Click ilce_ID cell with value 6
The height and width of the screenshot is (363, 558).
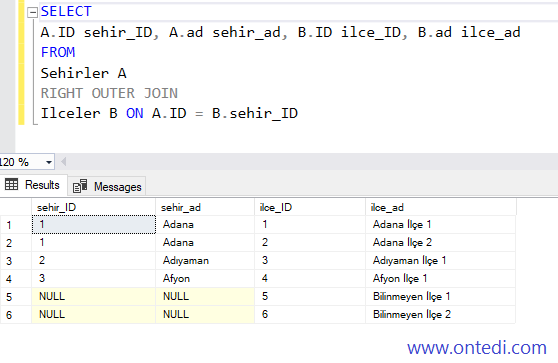[x=310, y=315]
